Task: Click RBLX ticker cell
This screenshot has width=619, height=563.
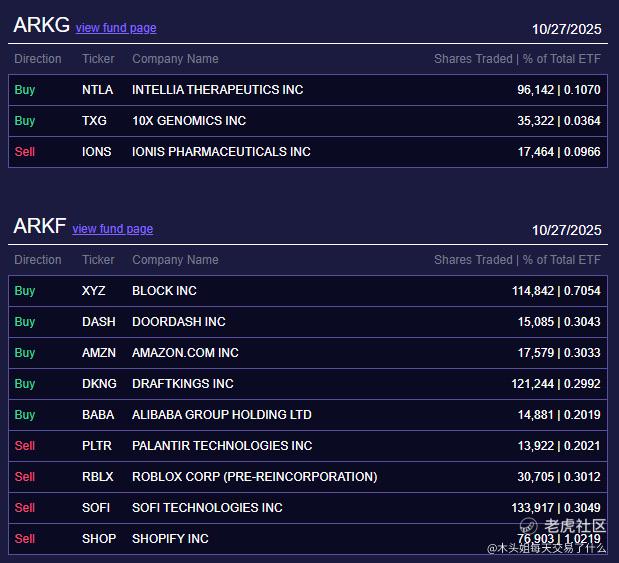Action: pos(98,477)
